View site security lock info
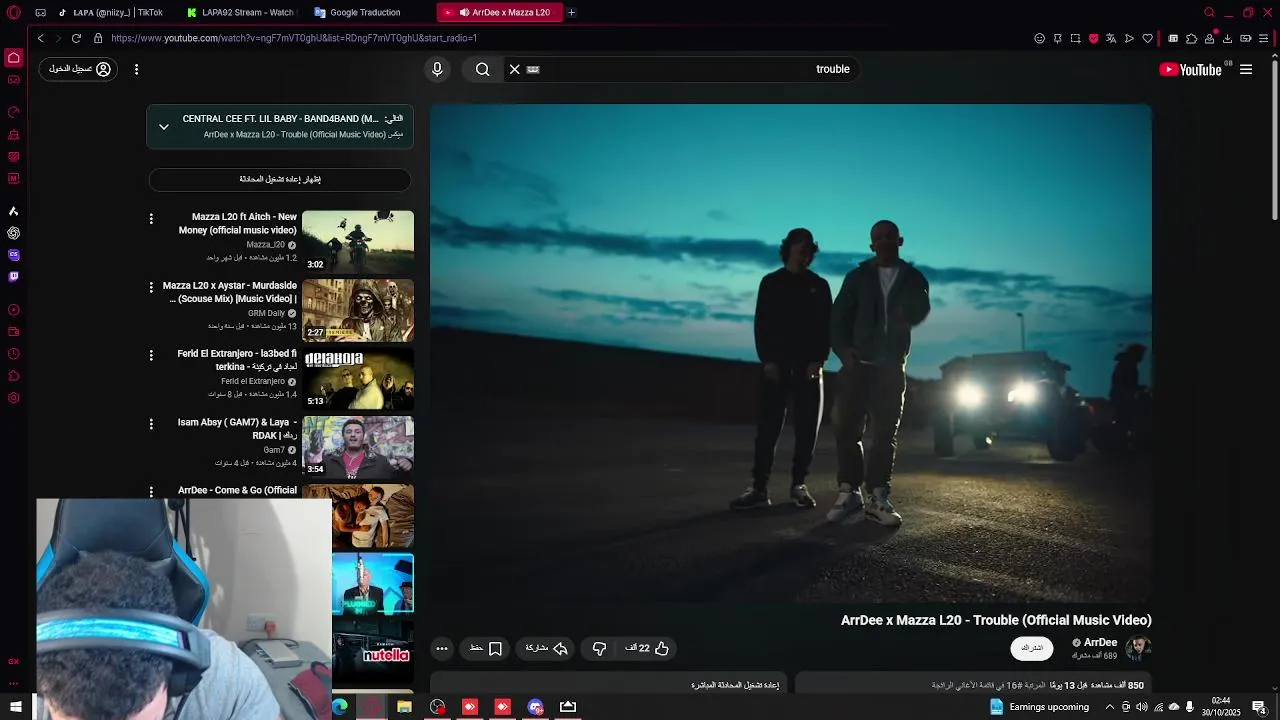Image resolution: width=1280 pixels, height=720 pixels. pos(98,38)
